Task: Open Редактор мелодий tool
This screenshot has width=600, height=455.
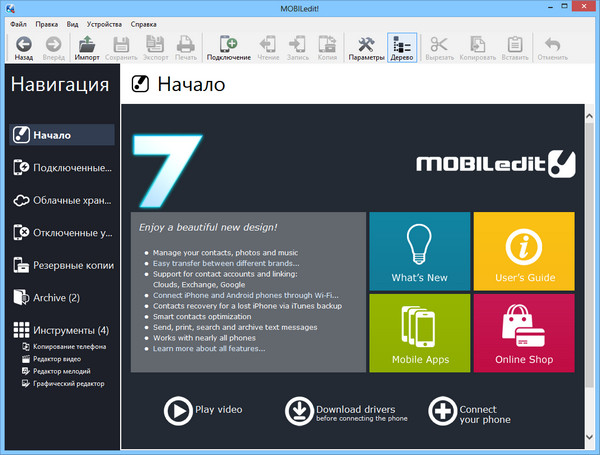Action: 62,370
